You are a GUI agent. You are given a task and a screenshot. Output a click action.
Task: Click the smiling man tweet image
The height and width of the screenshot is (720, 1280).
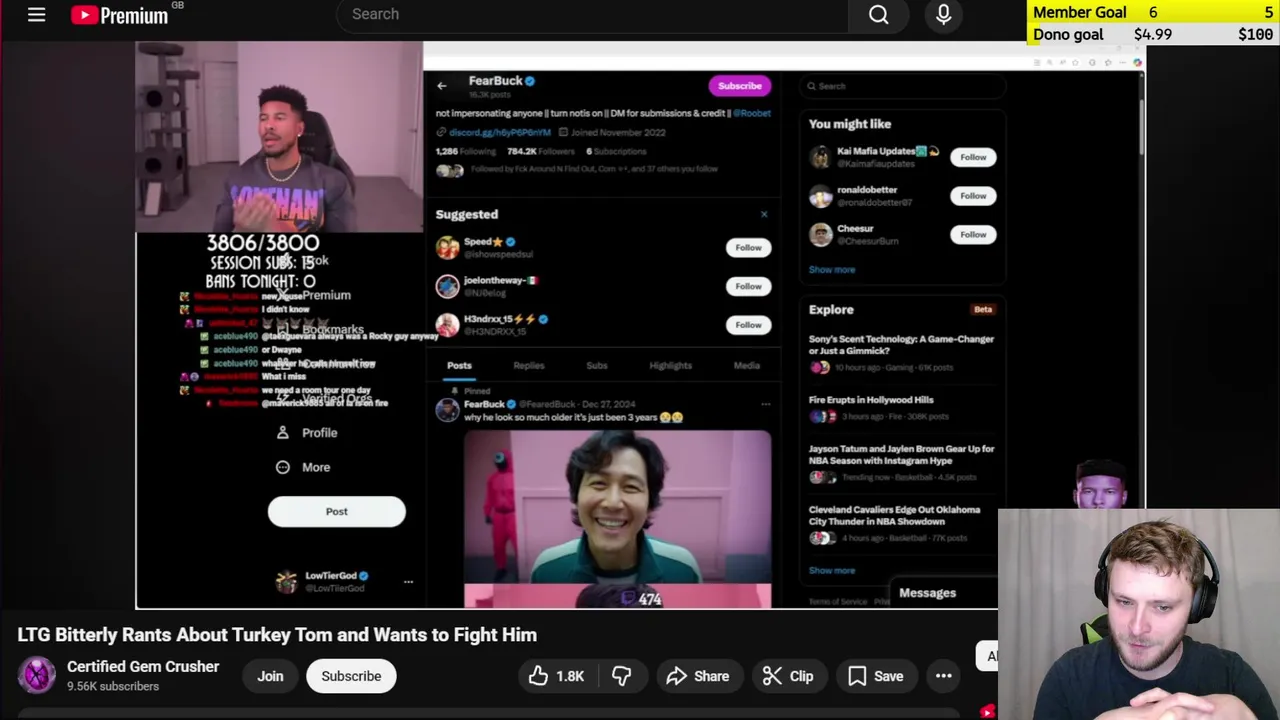click(x=617, y=519)
